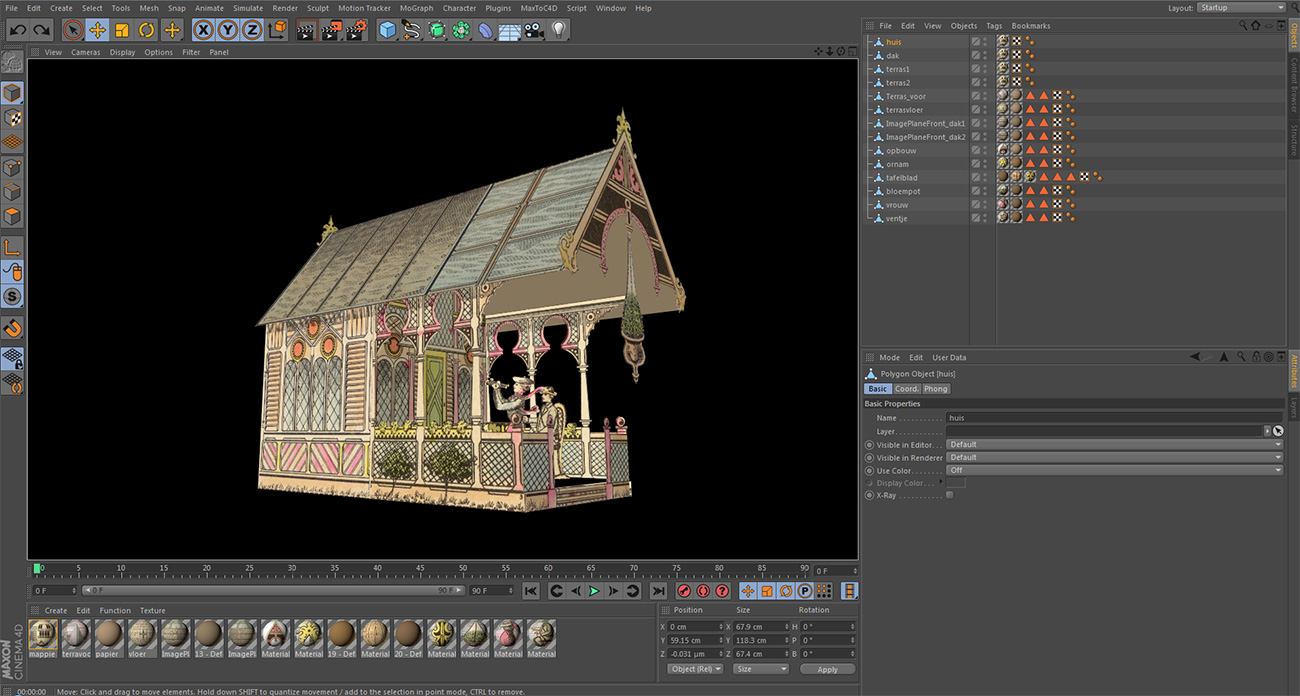The height and width of the screenshot is (696, 1300).
Task: Toggle the X axis lock icon
Action: pyautogui.click(x=204, y=31)
